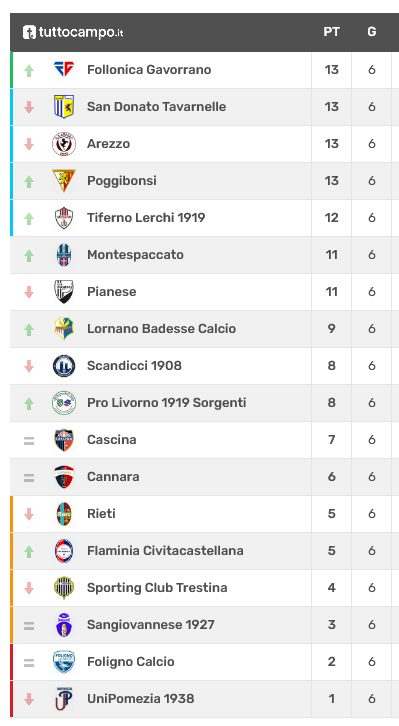The width and height of the screenshot is (399, 726).
Task: Click the Arezzo club crest
Action: [x=64, y=144]
